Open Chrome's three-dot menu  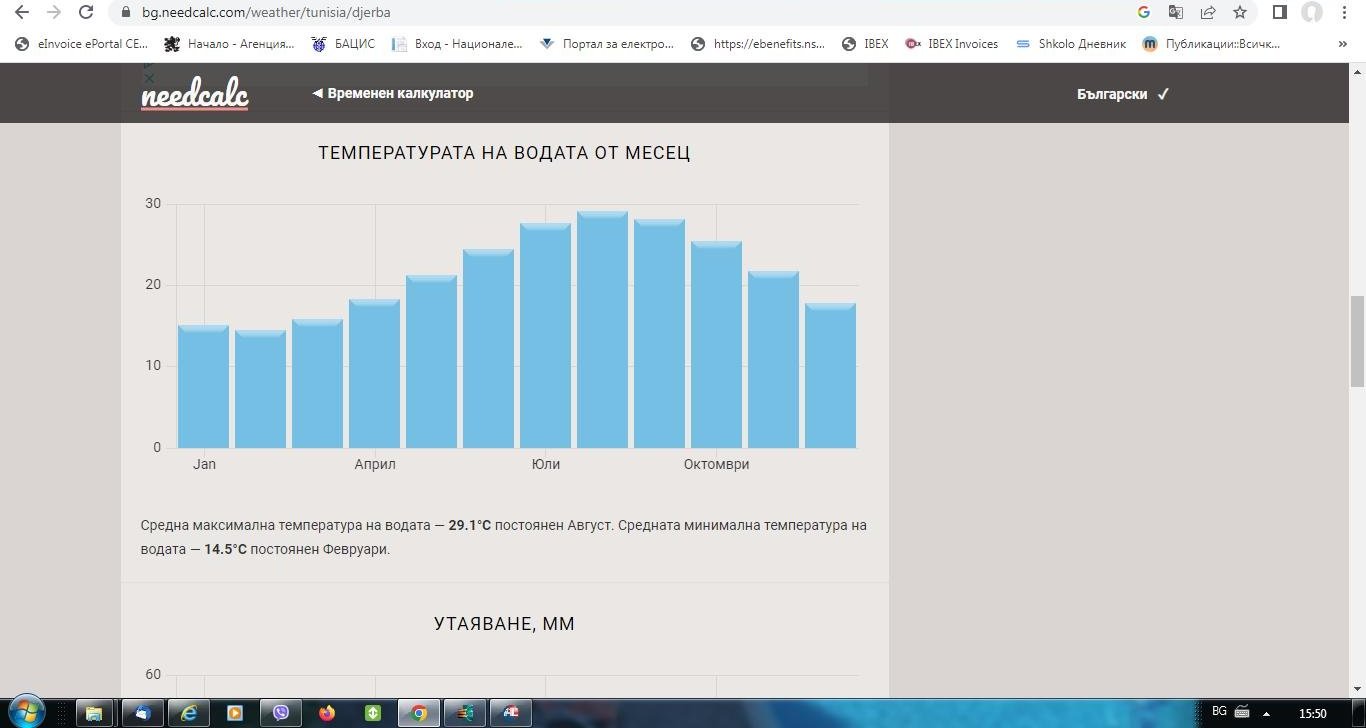[1345, 13]
